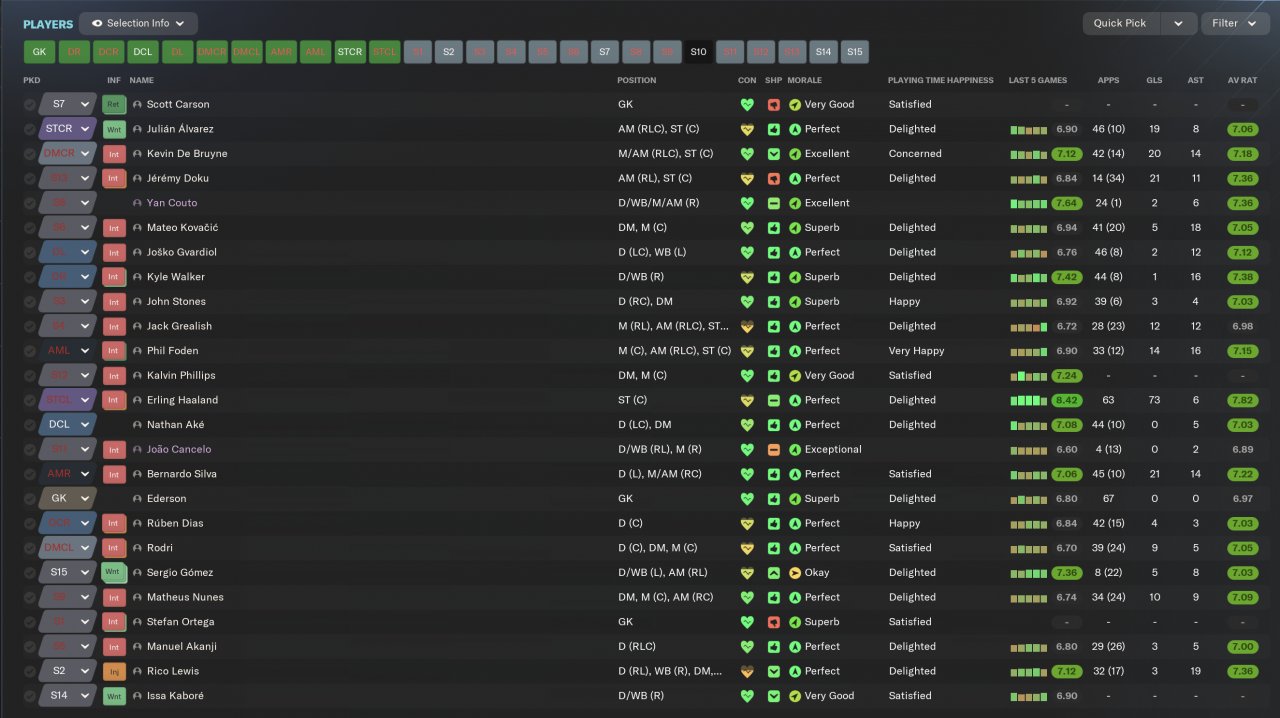This screenshot has width=1280, height=718.
Task: Click Haaland's 7.82 average rating
Action: coord(1243,400)
